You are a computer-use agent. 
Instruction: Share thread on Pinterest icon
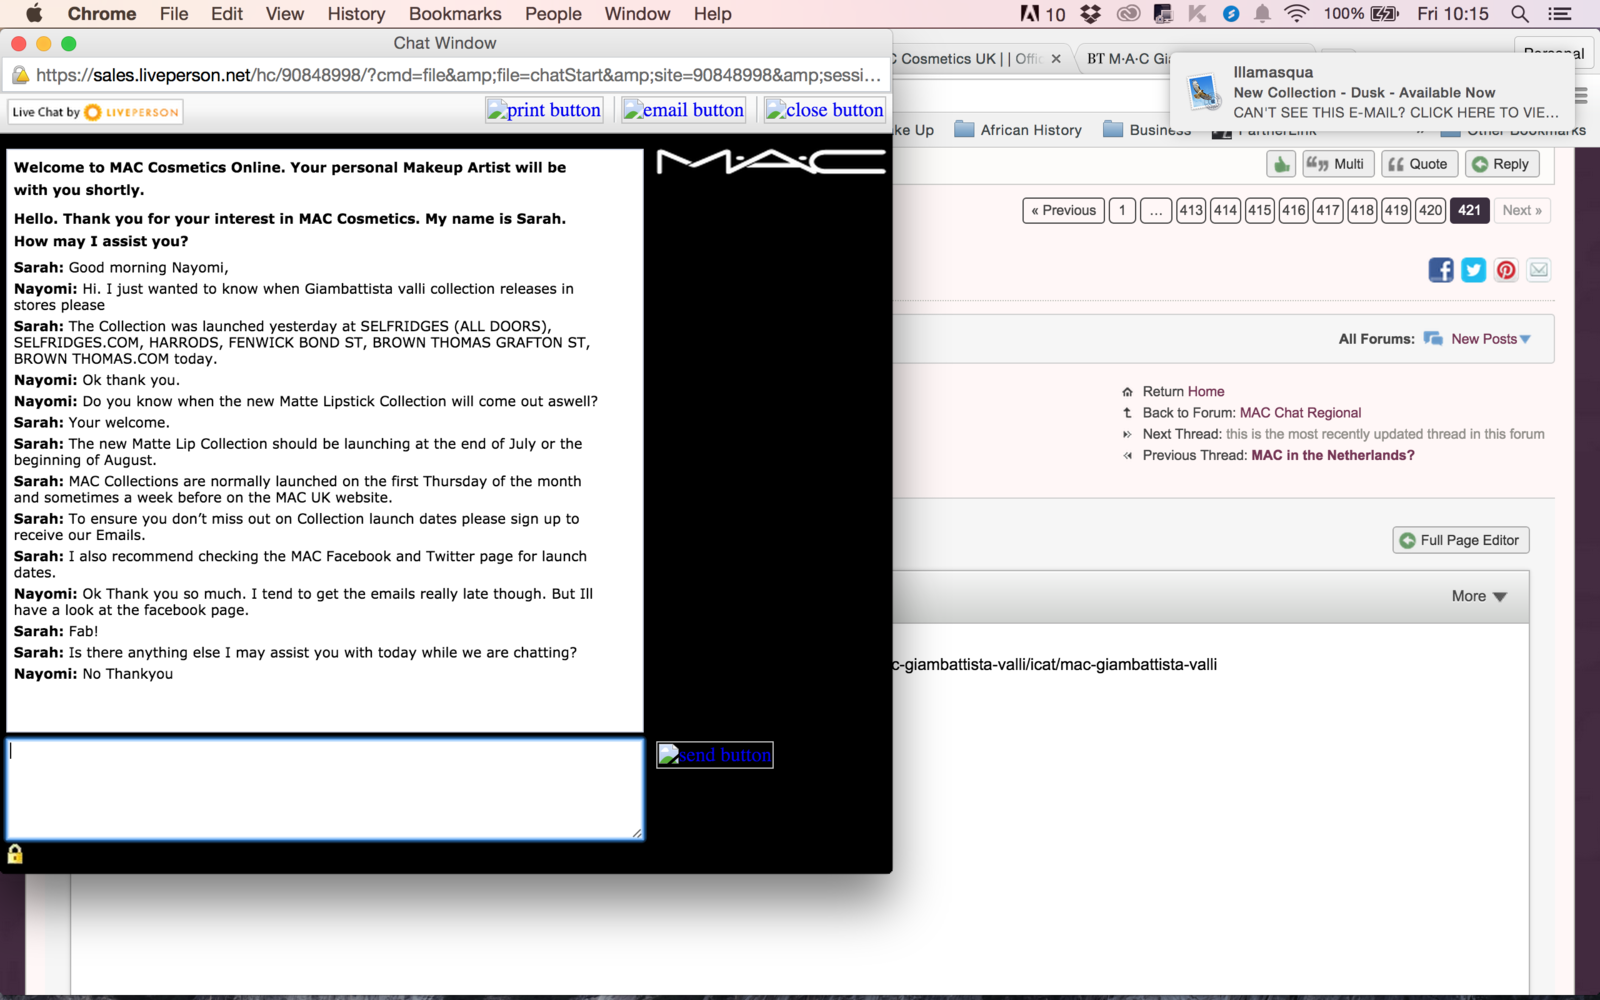[x=1506, y=270]
